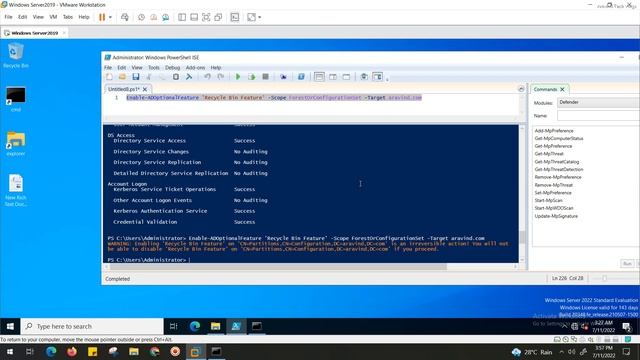This screenshot has width=640, height=360.
Task: Close the Untitled8.ps1 script tab
Action: (x=145, y=89)
